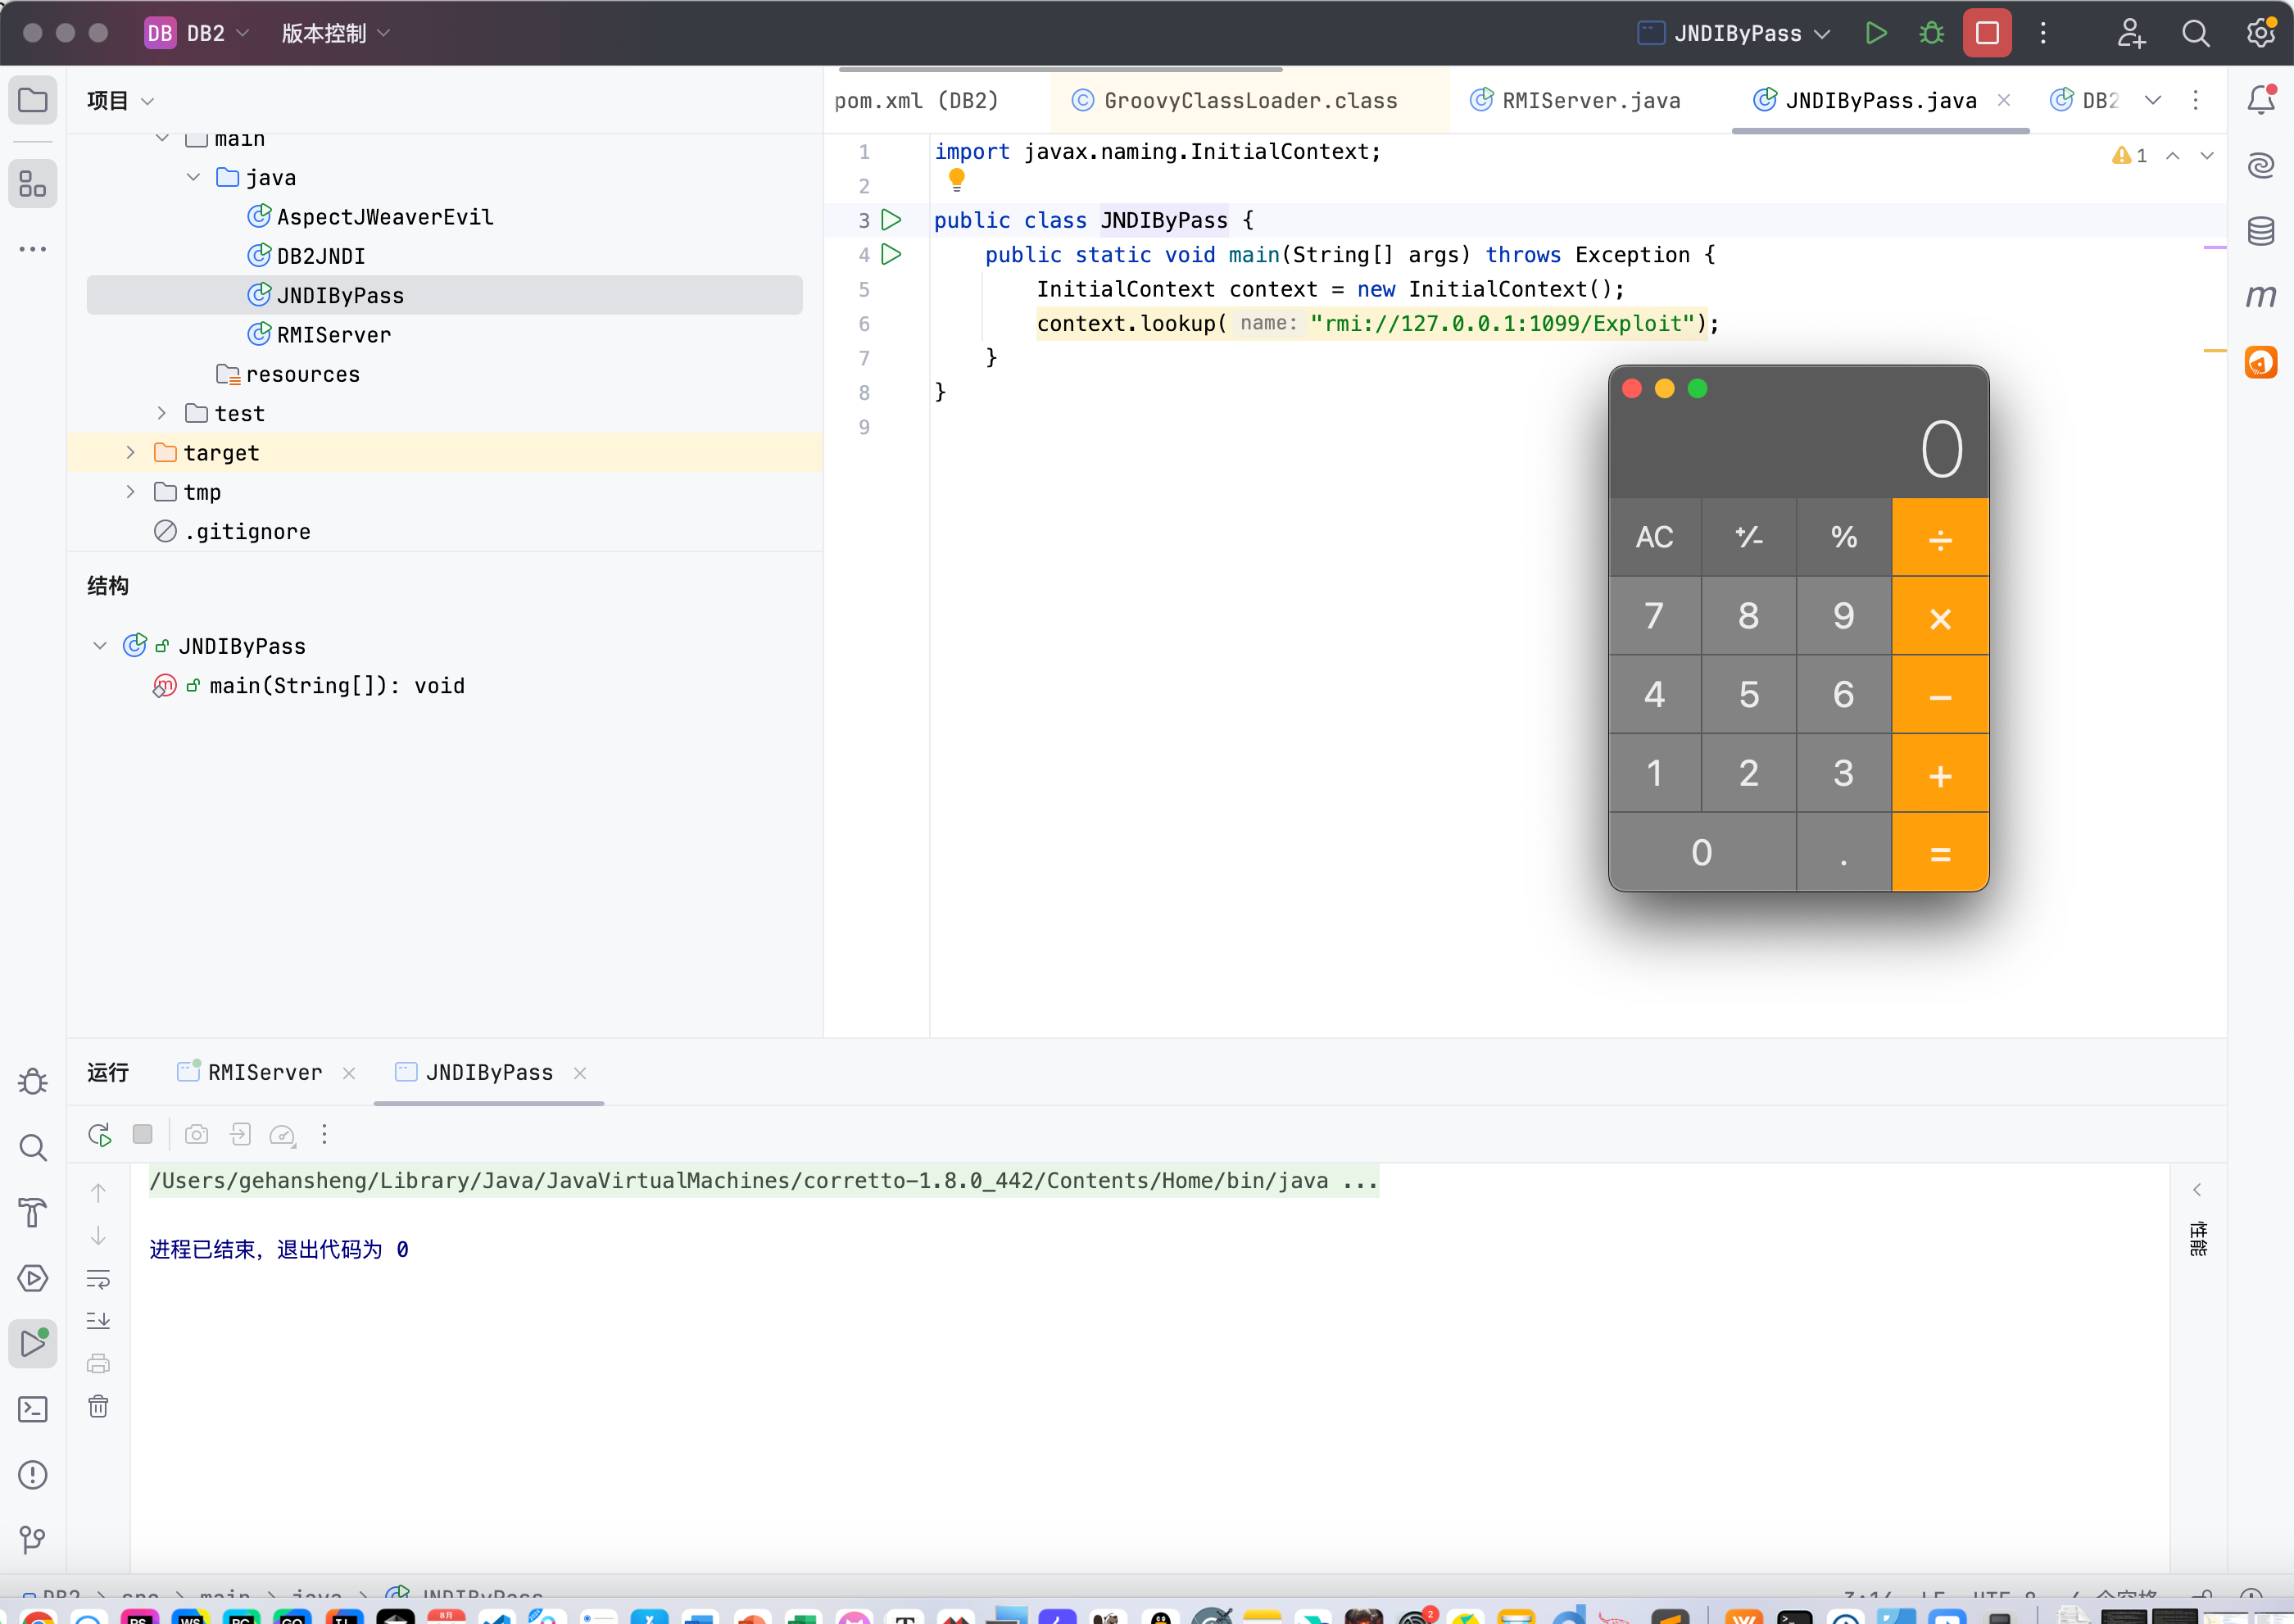This screenshot has width=2294, height=1624.
Task: Collapse the java folder
Action: point(193,177)
